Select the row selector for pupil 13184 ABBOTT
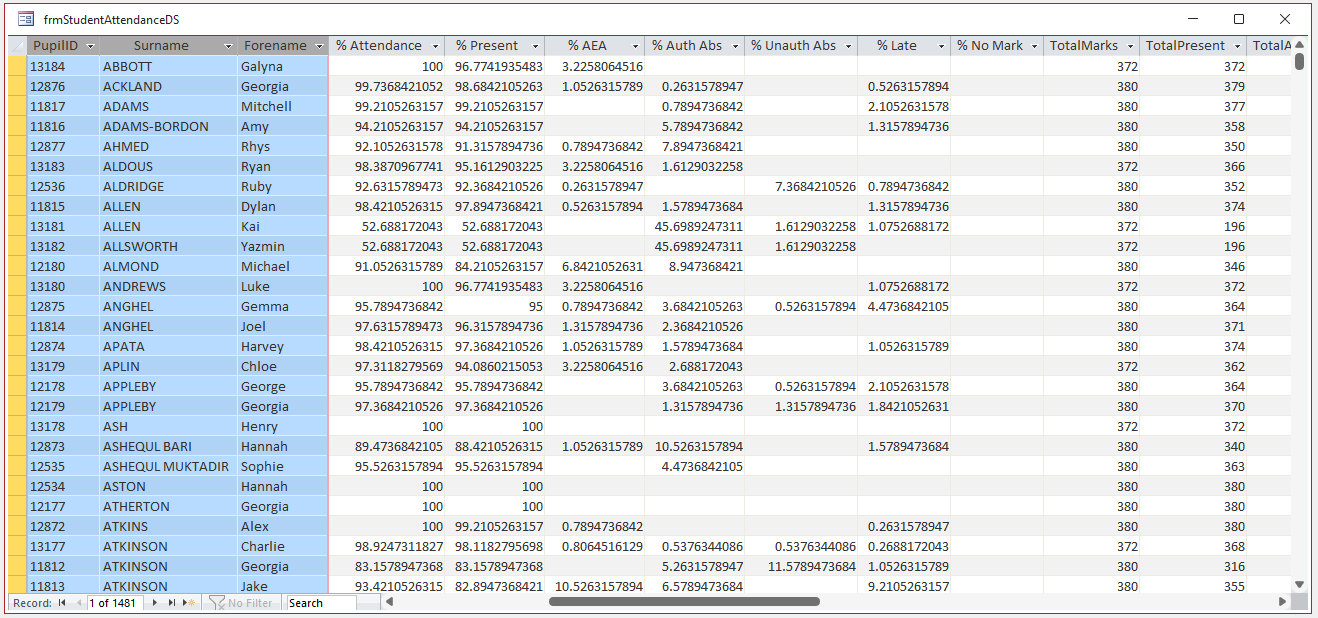The width and height of the screenshot is (1318, 618). click(x=17, y=66)
